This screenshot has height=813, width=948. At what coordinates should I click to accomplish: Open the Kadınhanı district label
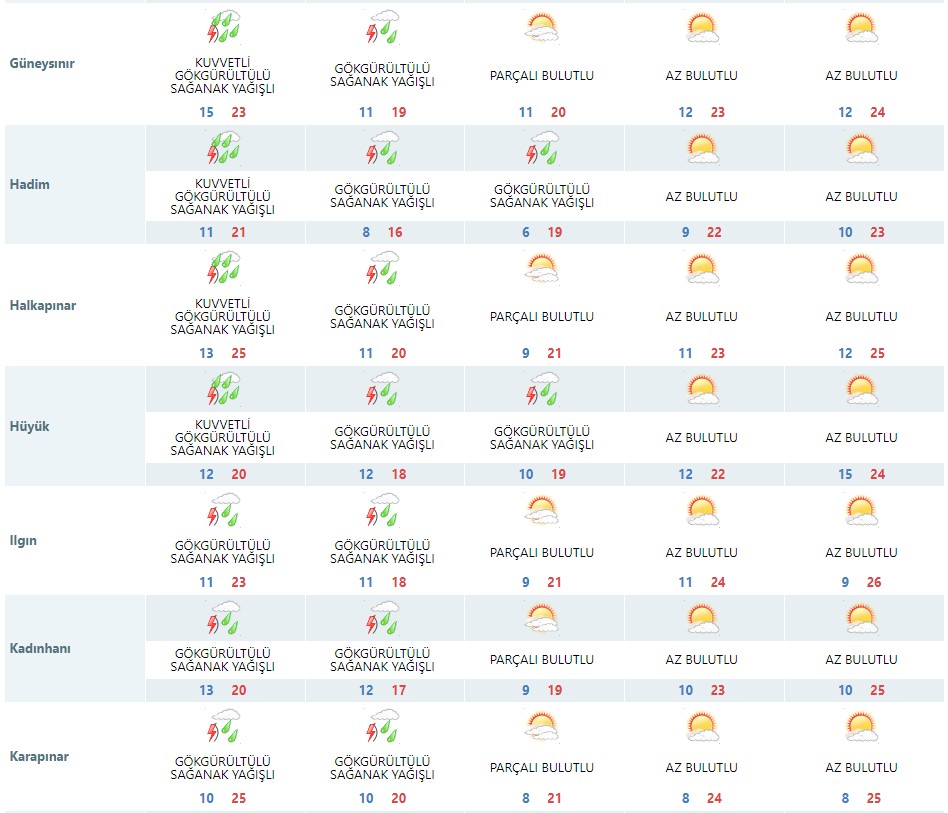[41, 649]
